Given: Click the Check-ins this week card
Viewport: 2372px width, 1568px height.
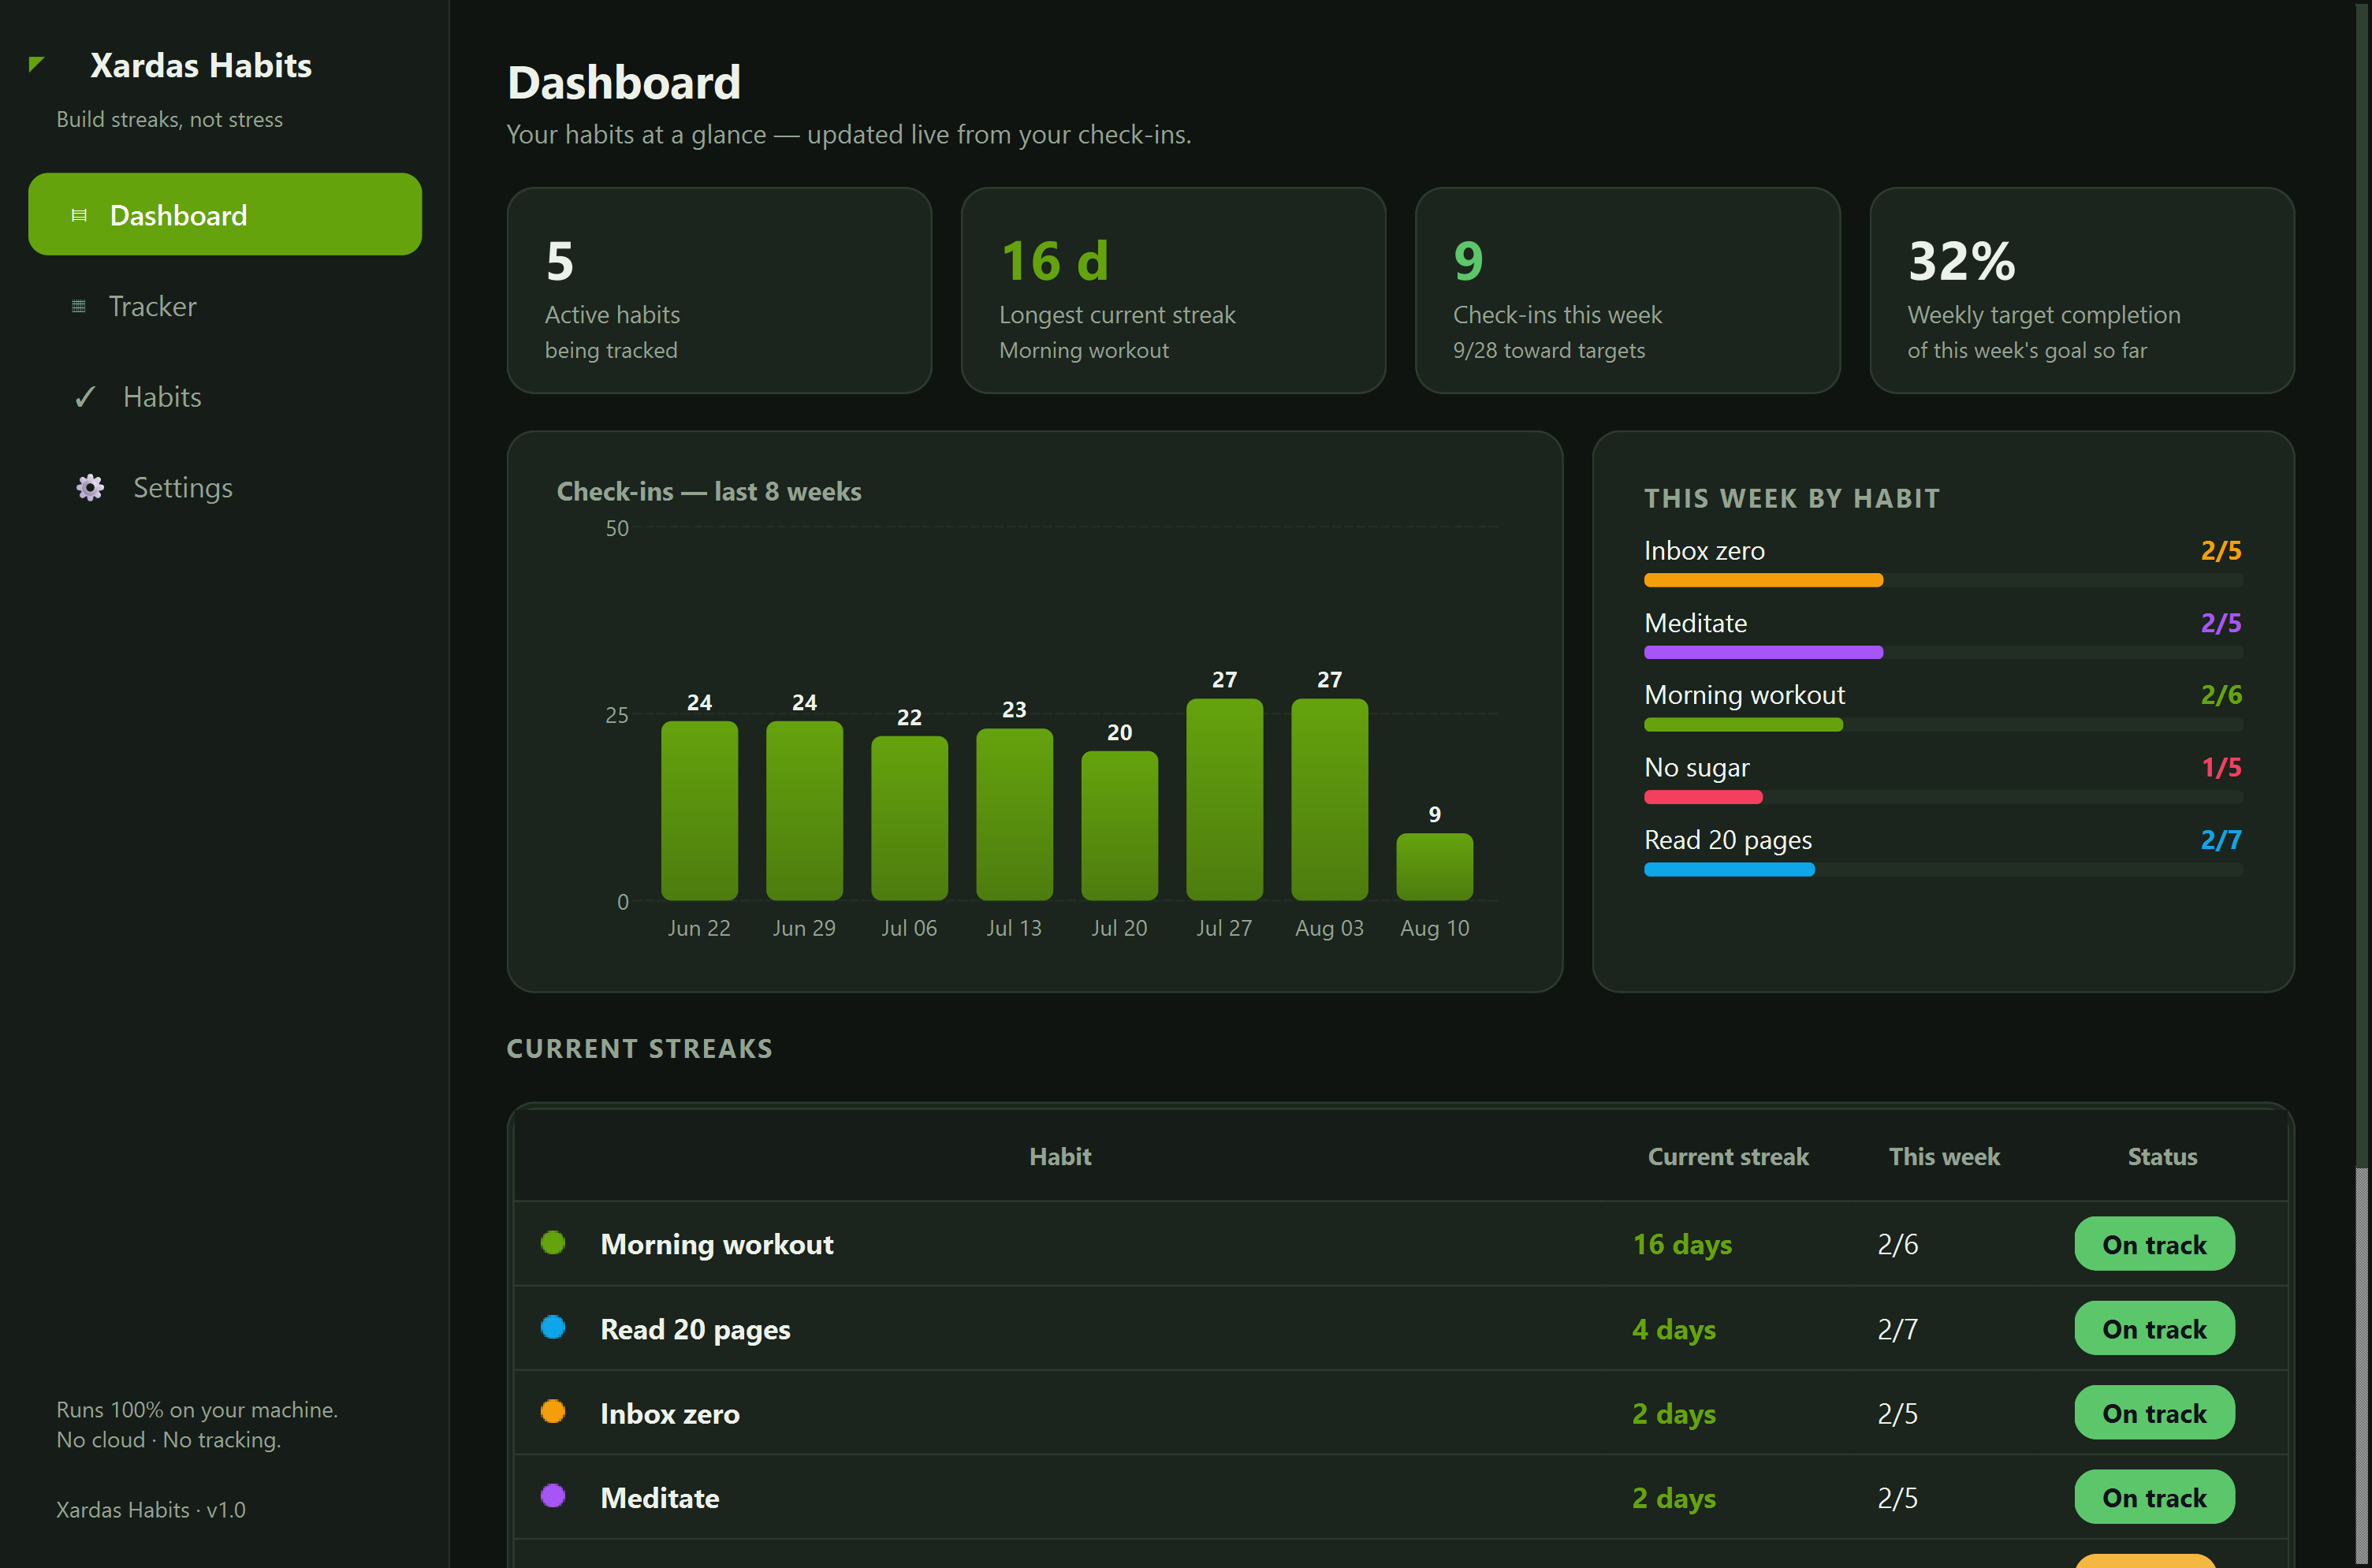Looking at the screenshot, I should (1627, 290).
